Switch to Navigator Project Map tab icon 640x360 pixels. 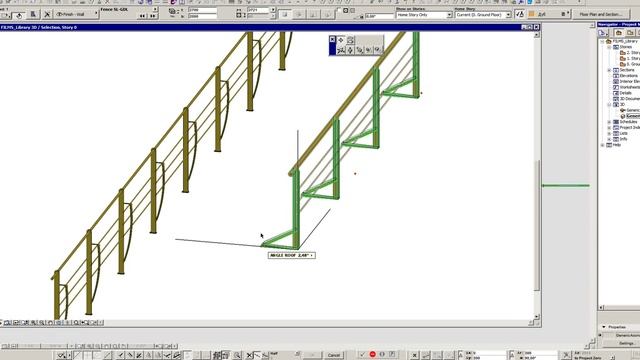[x=619, y=33]
